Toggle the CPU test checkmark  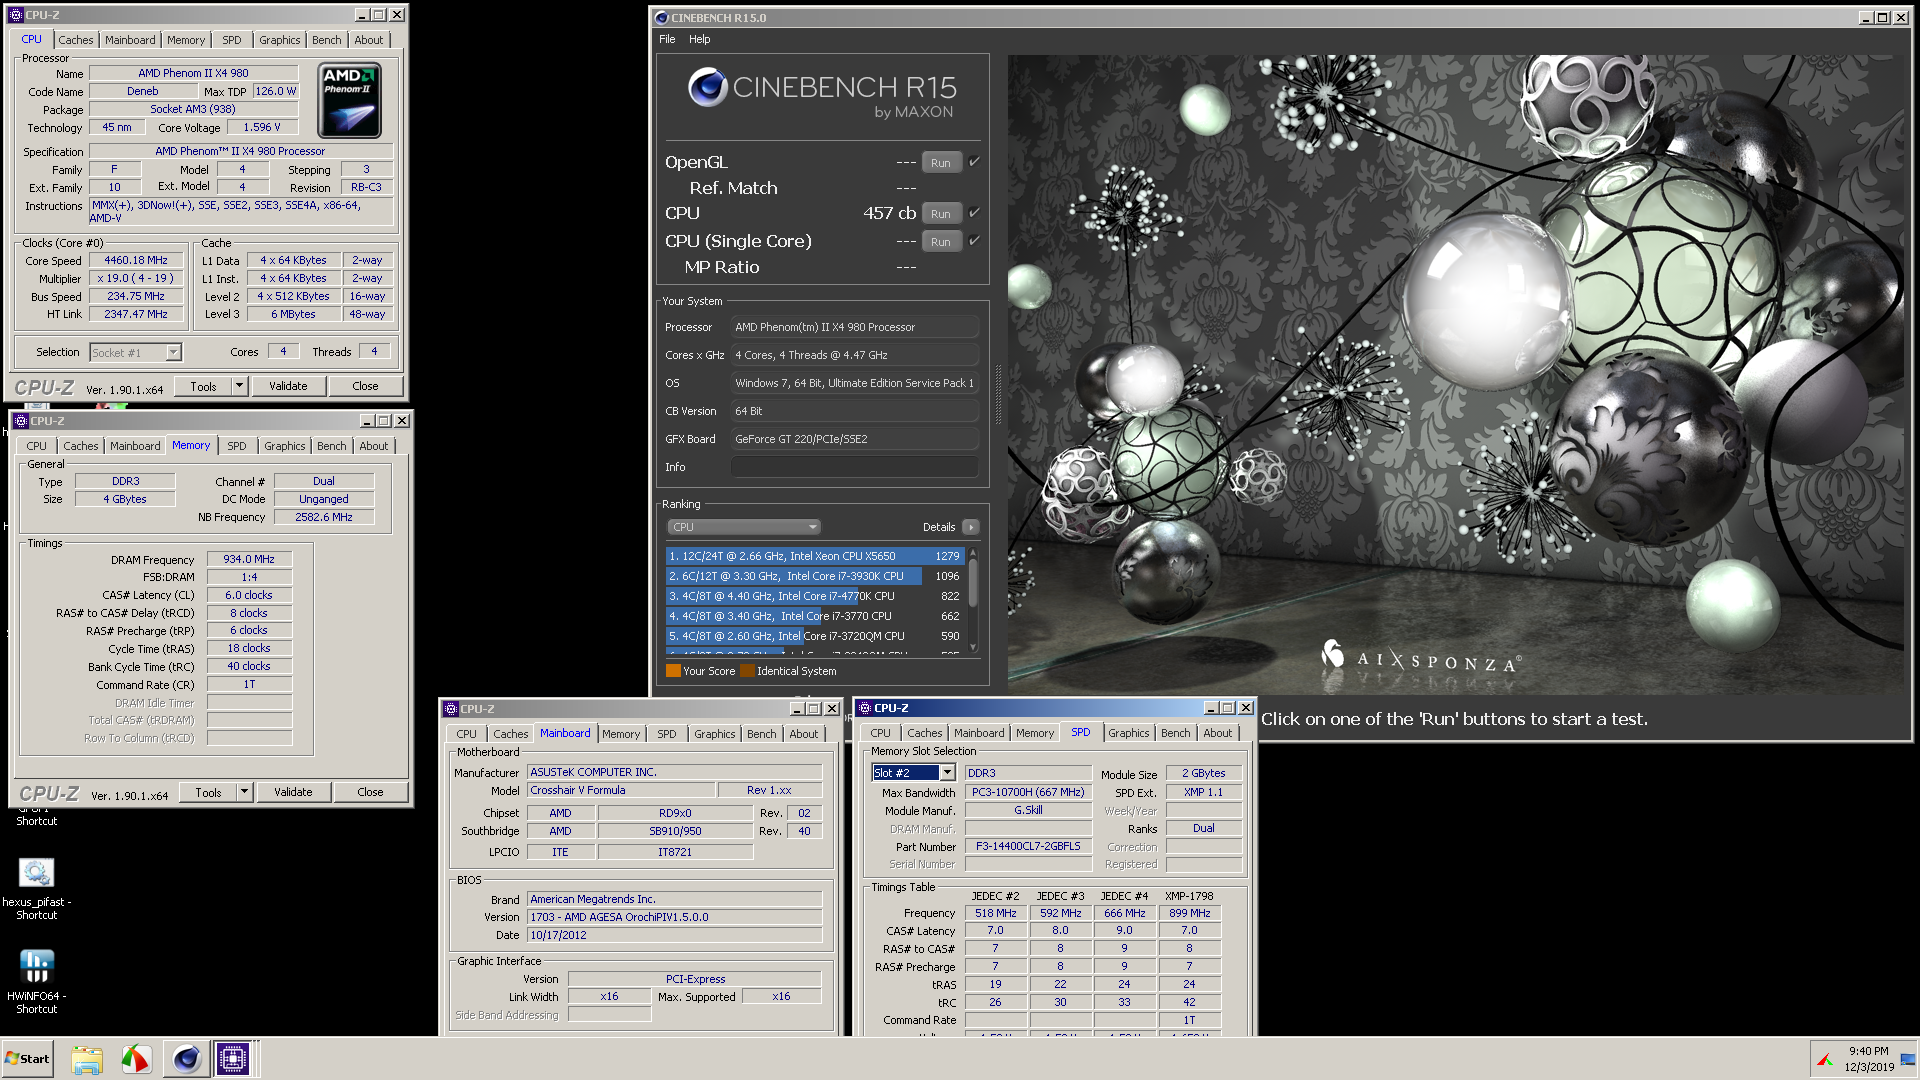(x=975, y=212)
